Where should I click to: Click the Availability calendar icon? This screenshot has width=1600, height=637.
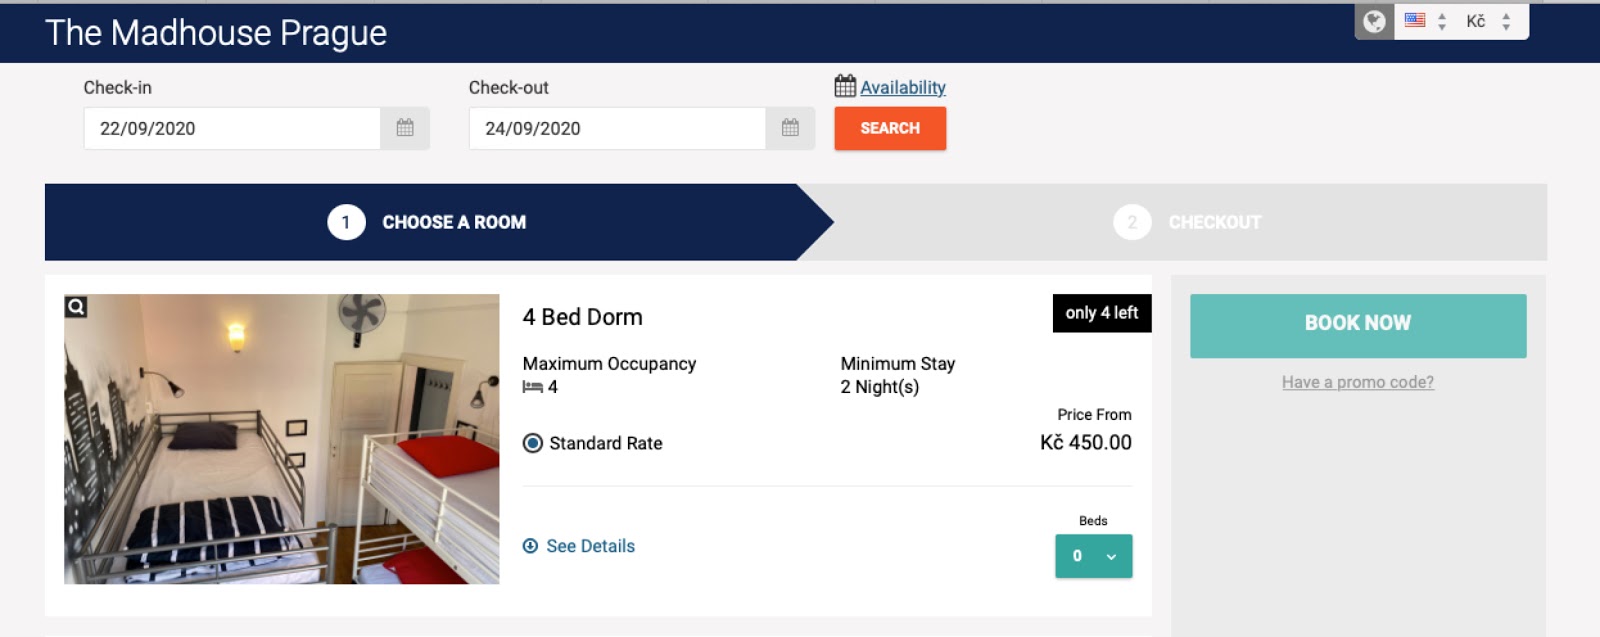pos(845,86)
